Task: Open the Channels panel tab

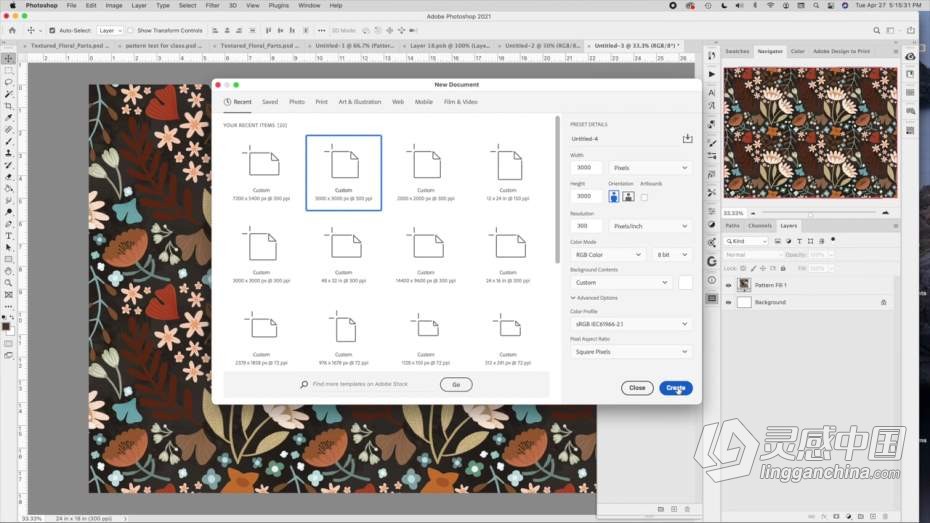Action: [x=760, y=226]
